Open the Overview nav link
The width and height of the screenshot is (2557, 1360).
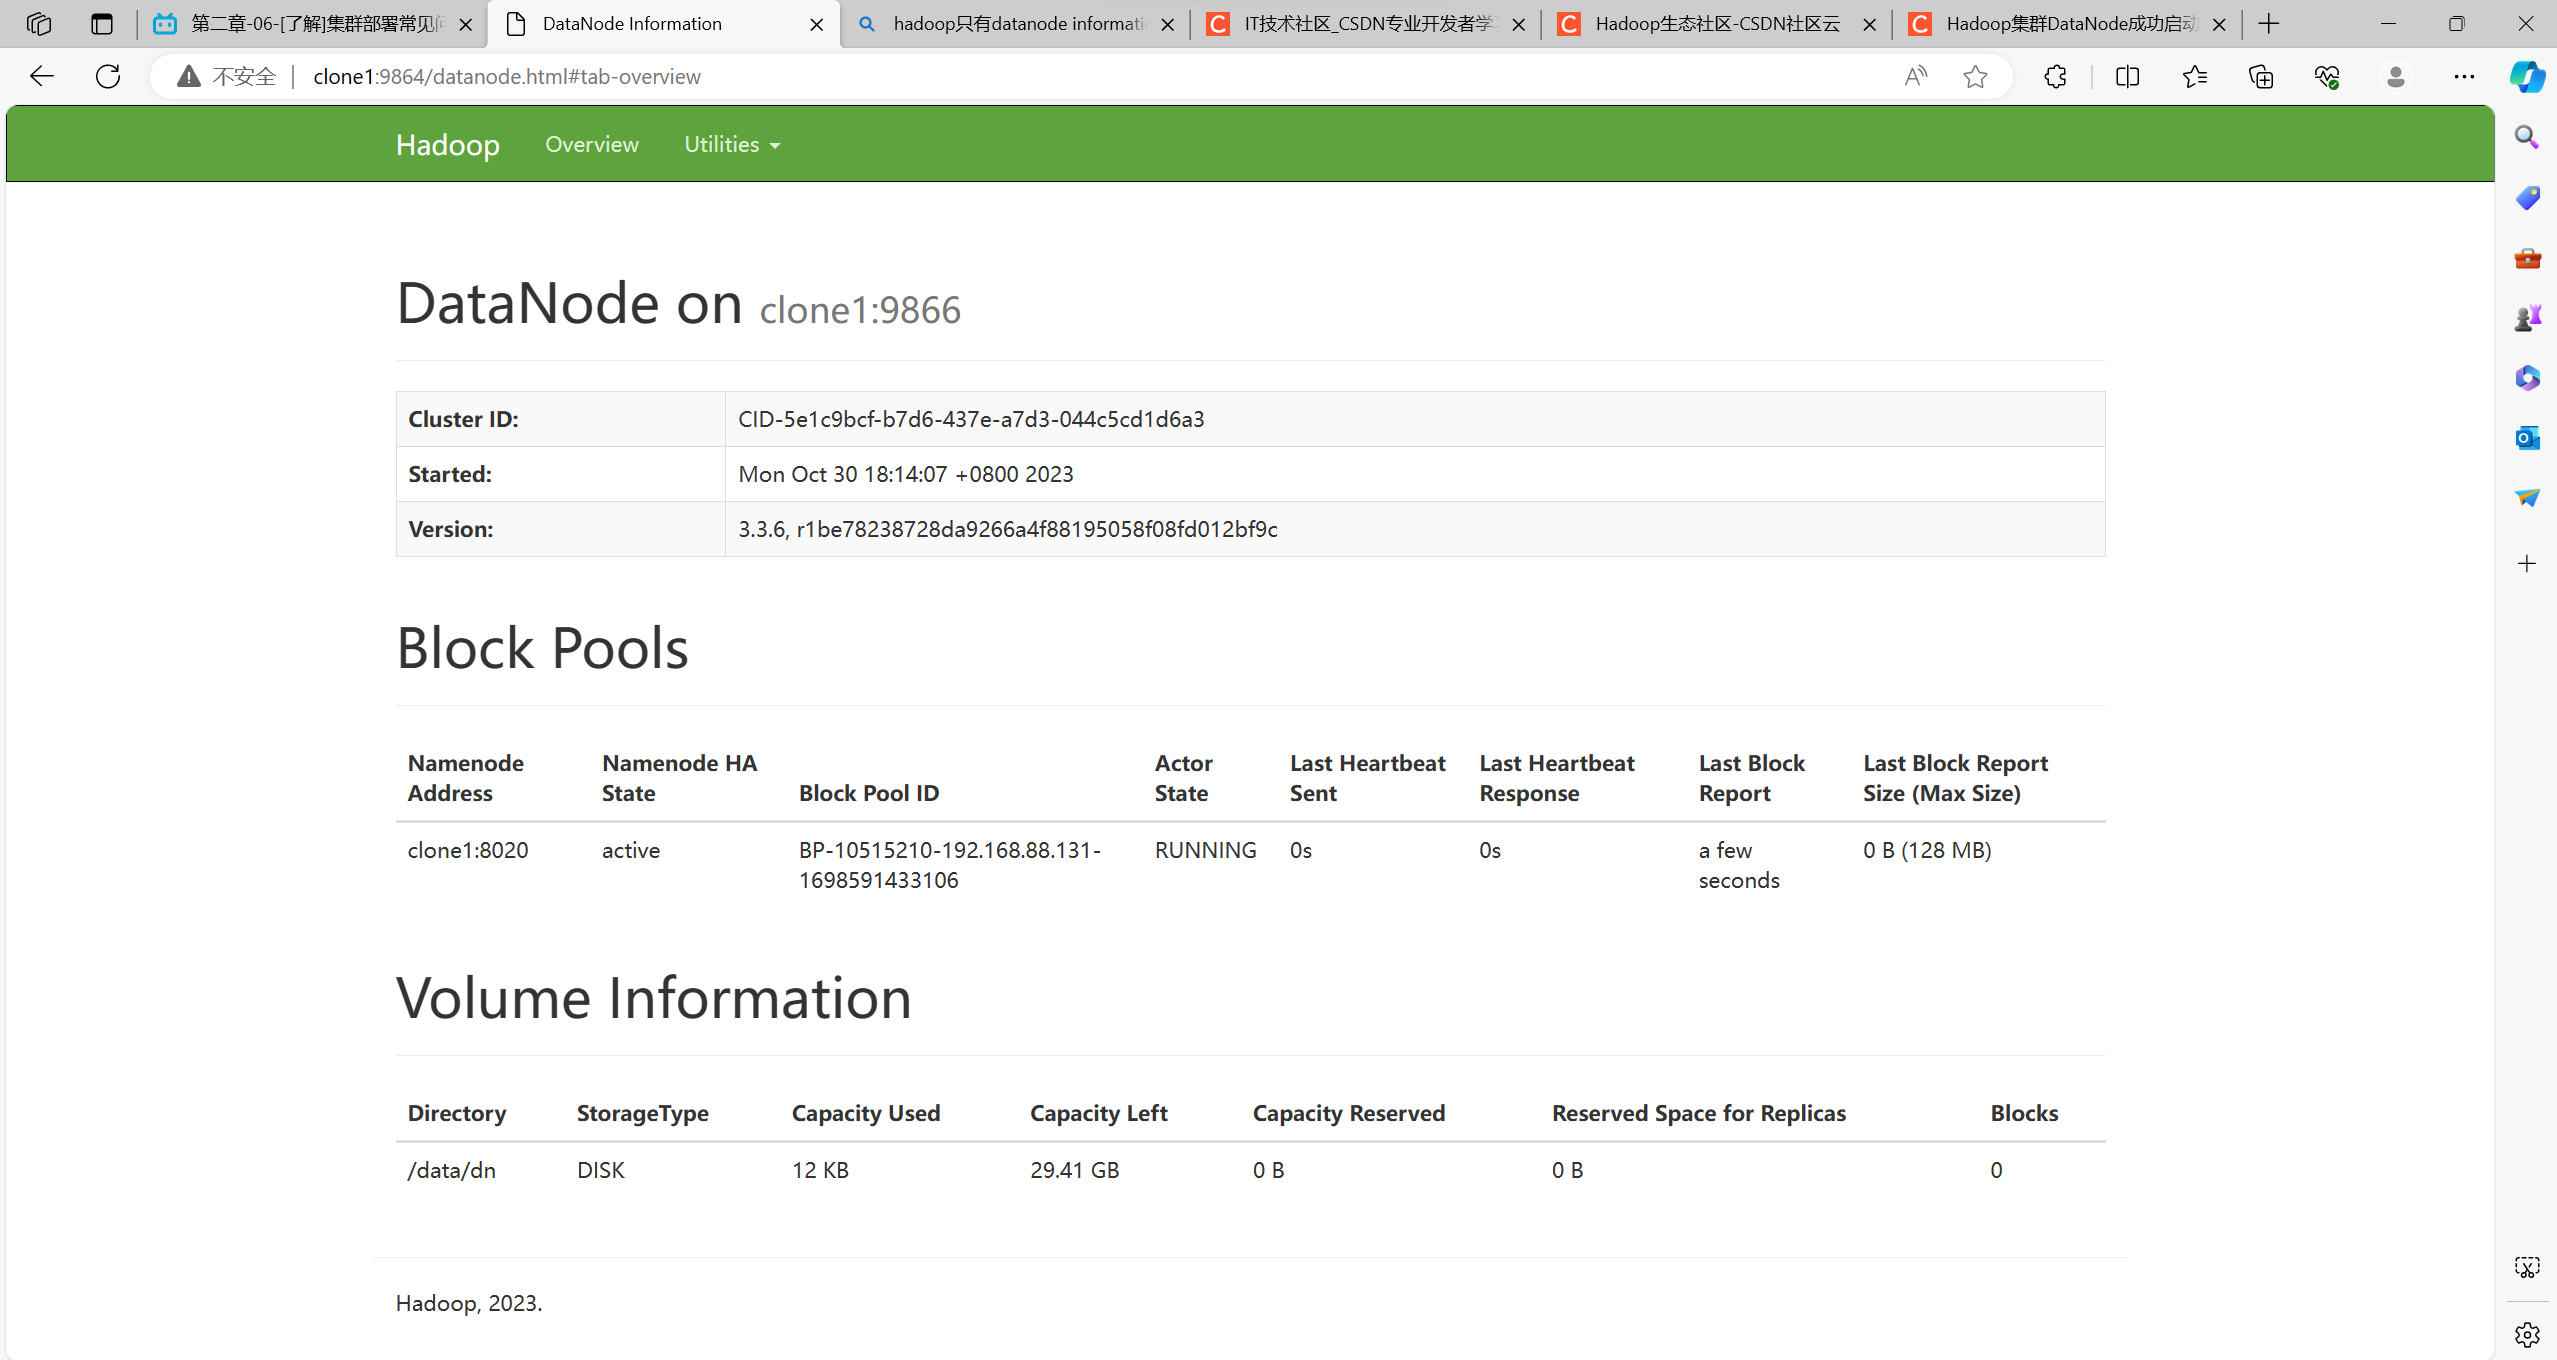(x=592, y=145)
